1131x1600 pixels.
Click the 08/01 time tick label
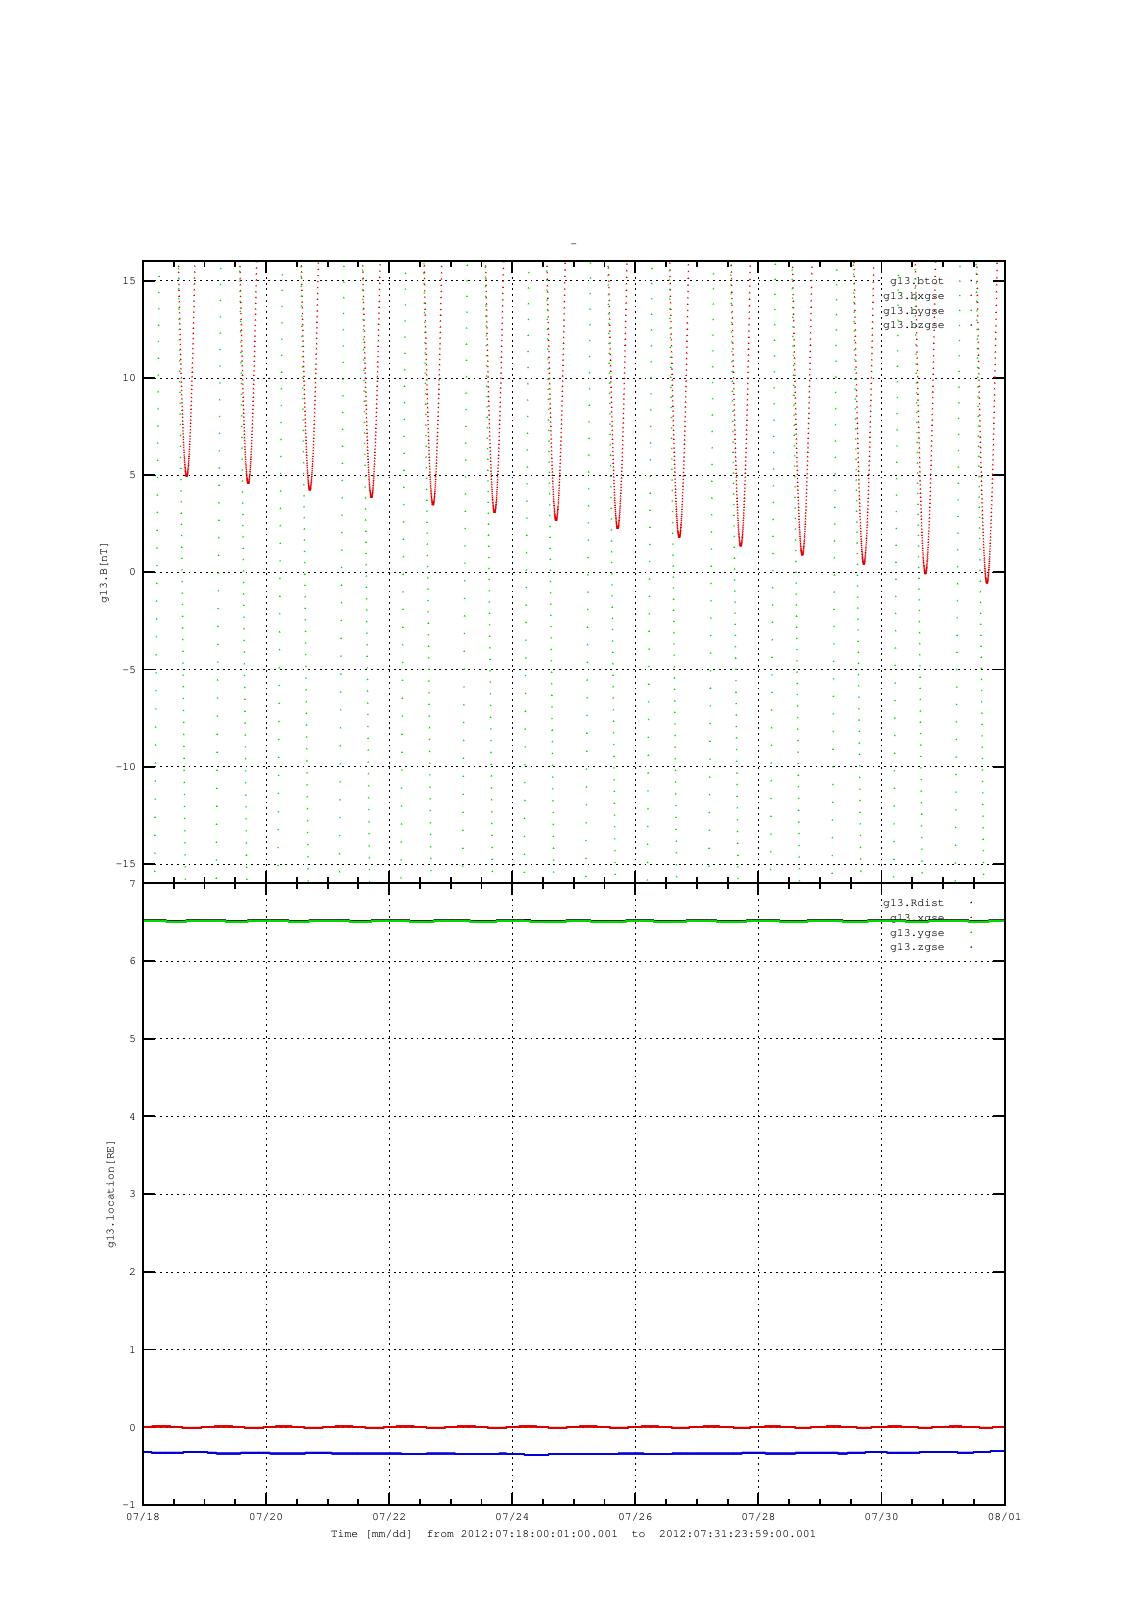point(1004,1517)
